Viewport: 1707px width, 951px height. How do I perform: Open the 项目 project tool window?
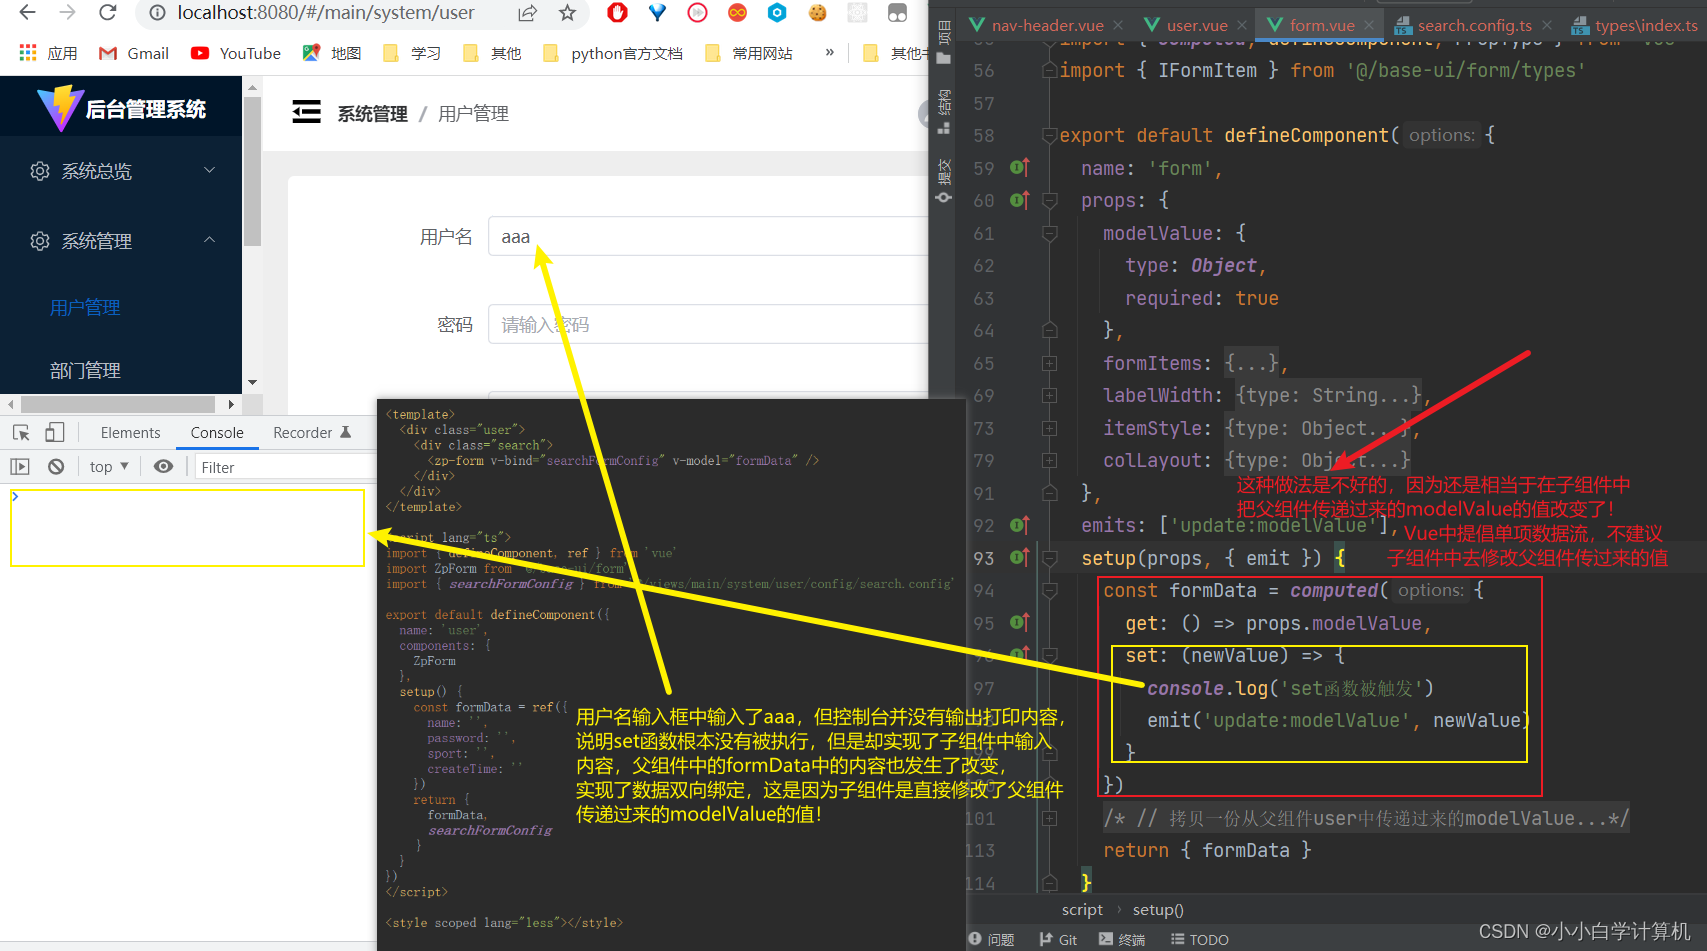pyautogui.click(x=944, y=40)
